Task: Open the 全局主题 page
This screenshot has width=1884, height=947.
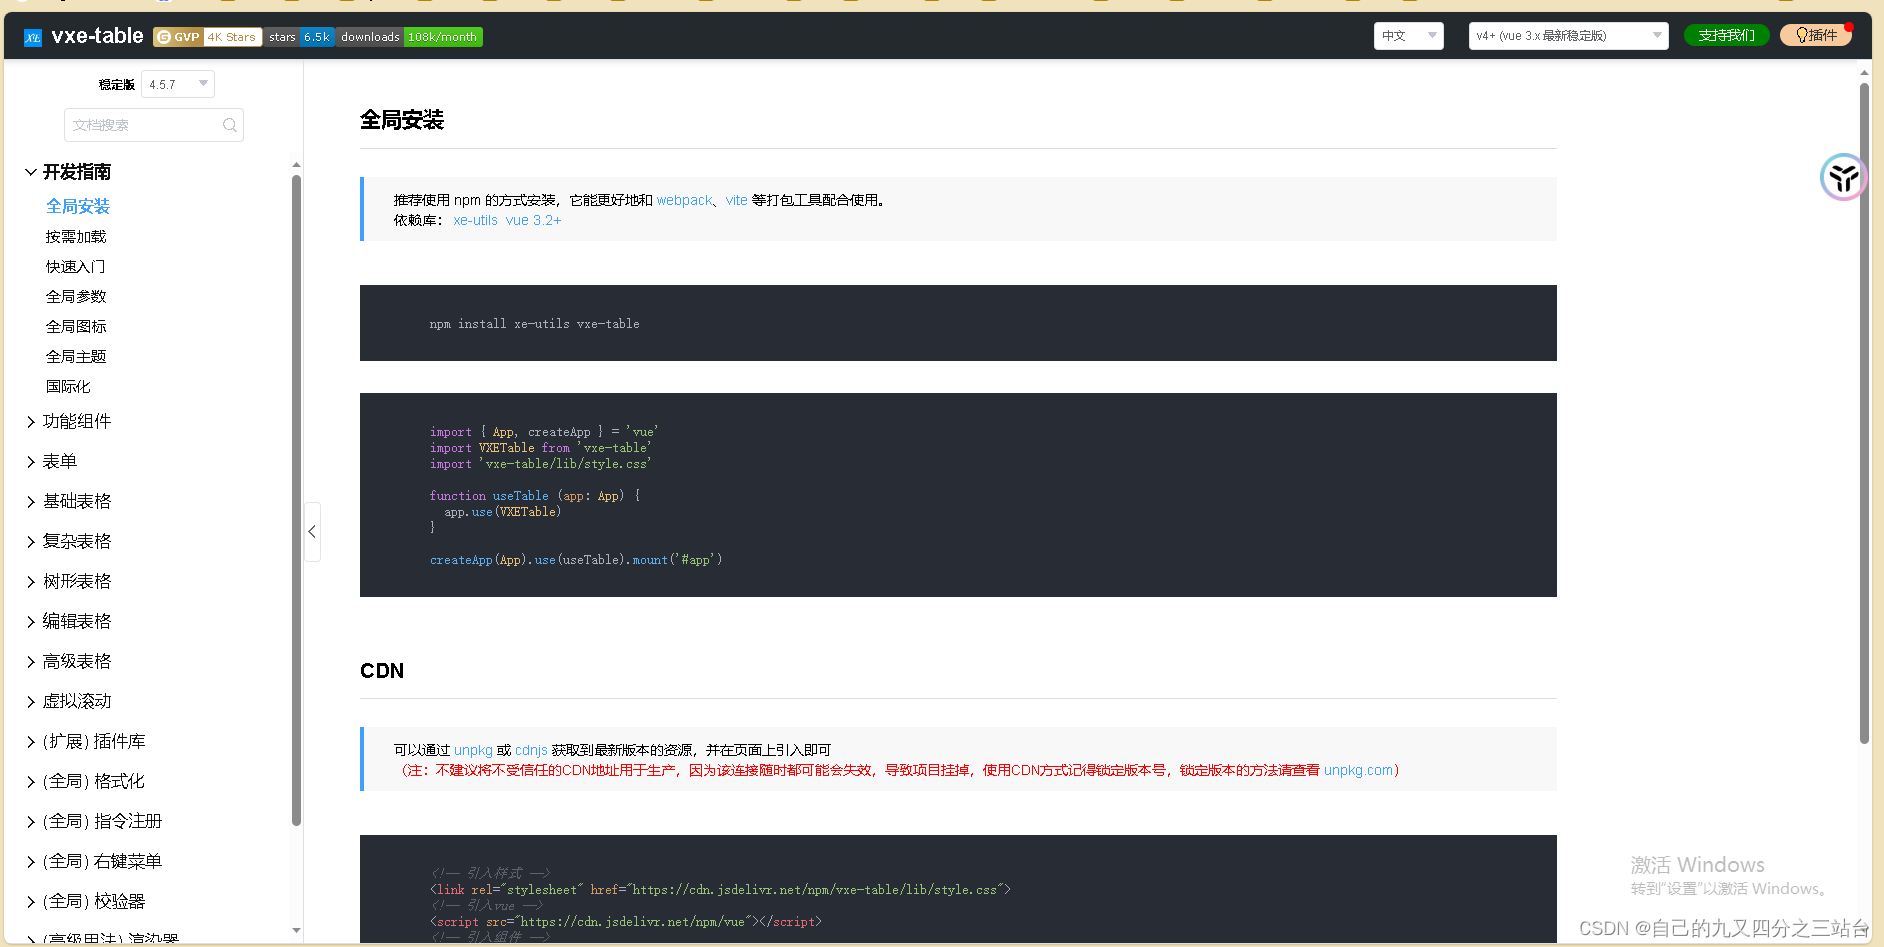Action: coord(76,357)
